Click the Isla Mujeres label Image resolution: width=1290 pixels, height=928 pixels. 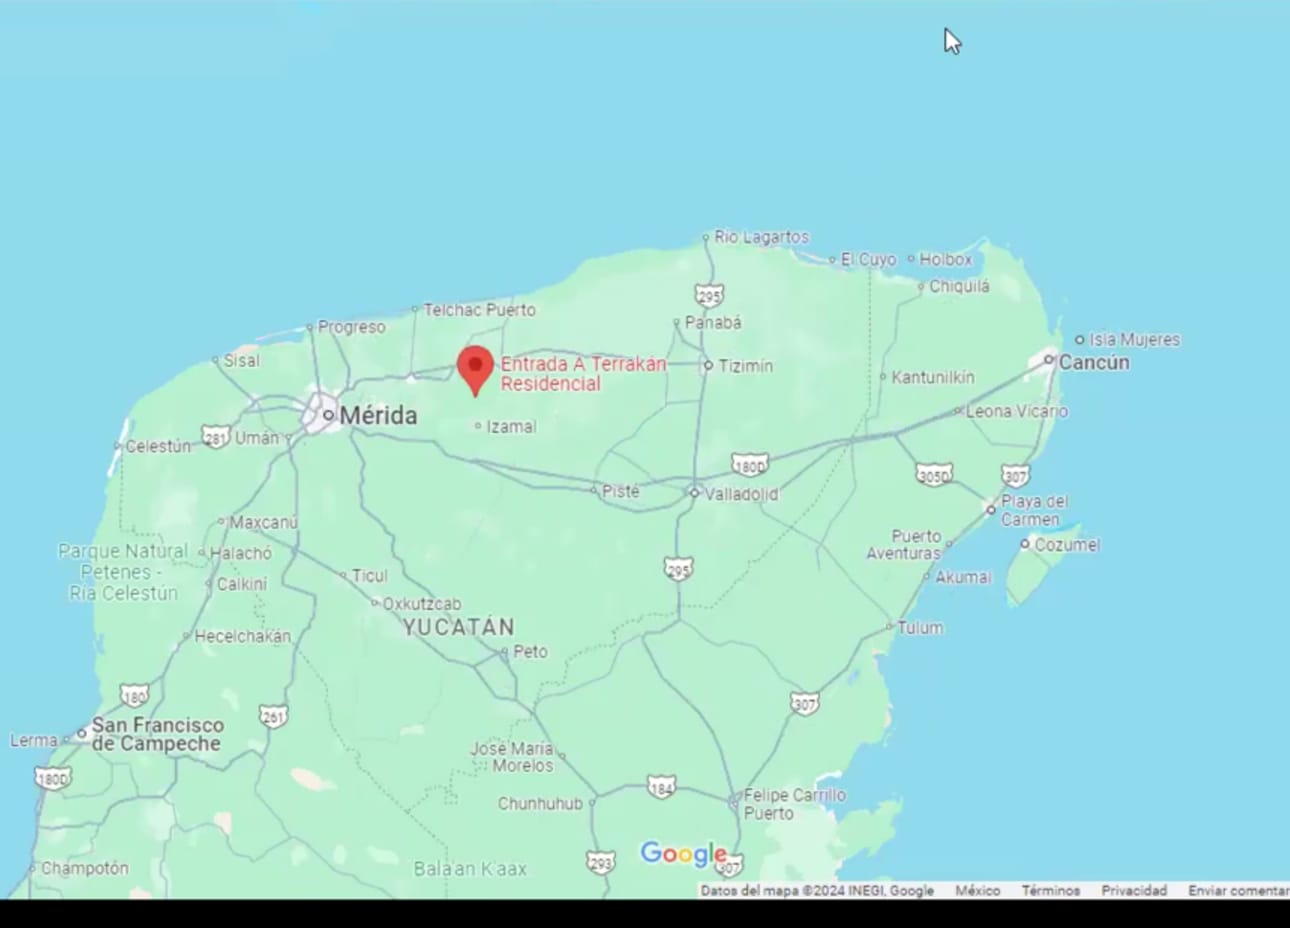click(x=1134, y=340)
